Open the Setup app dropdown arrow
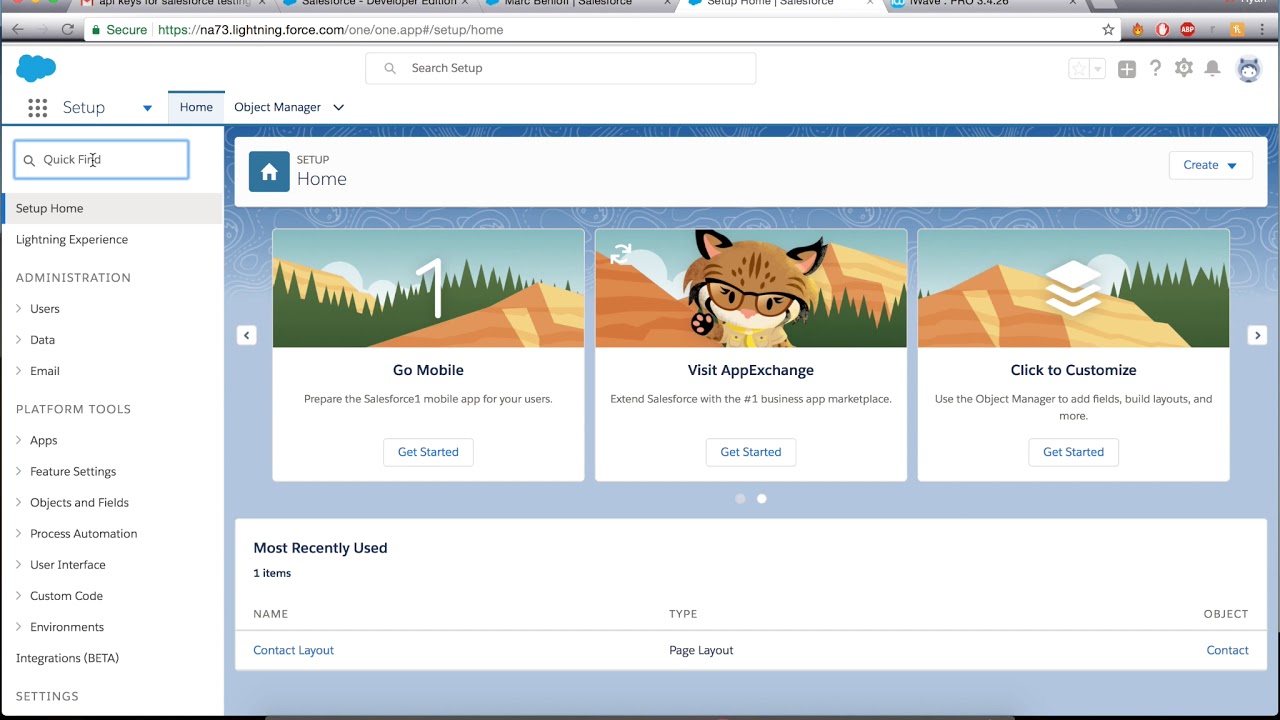Screen dimensions: 1280x720 (x=147, y=108)
